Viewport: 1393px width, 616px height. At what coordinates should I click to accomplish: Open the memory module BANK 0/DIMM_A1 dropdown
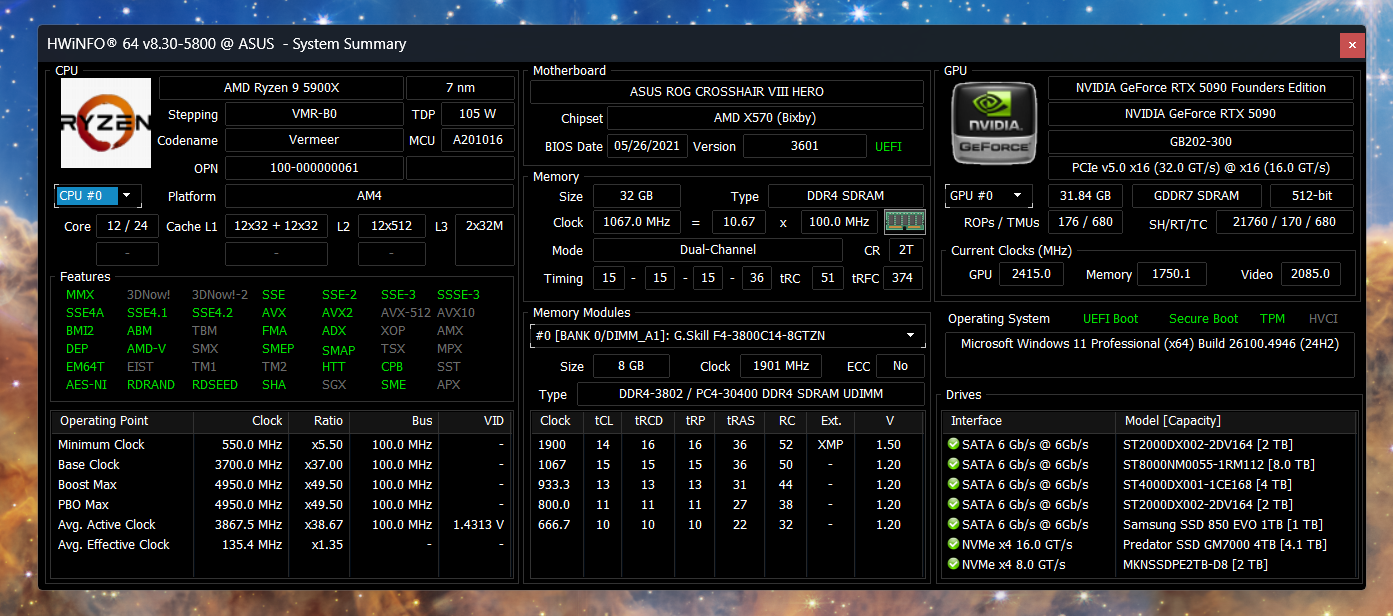727,335
